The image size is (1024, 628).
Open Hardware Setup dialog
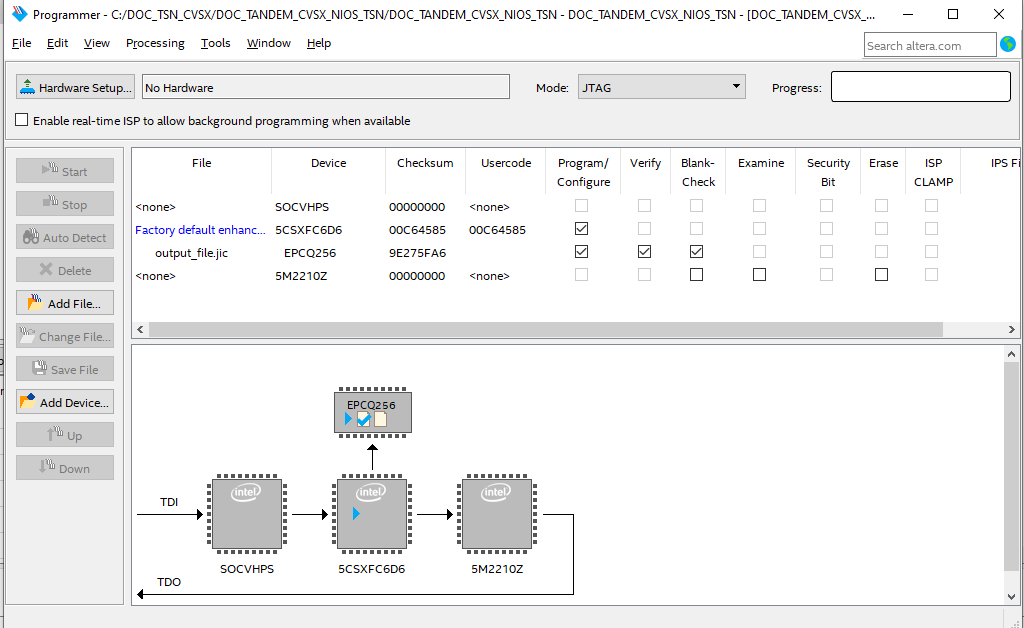click(x=75, y=87)
